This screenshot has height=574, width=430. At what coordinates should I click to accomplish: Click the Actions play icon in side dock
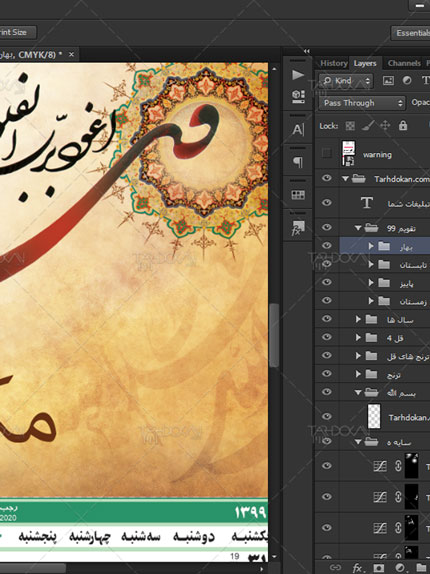tap(298, 75)
